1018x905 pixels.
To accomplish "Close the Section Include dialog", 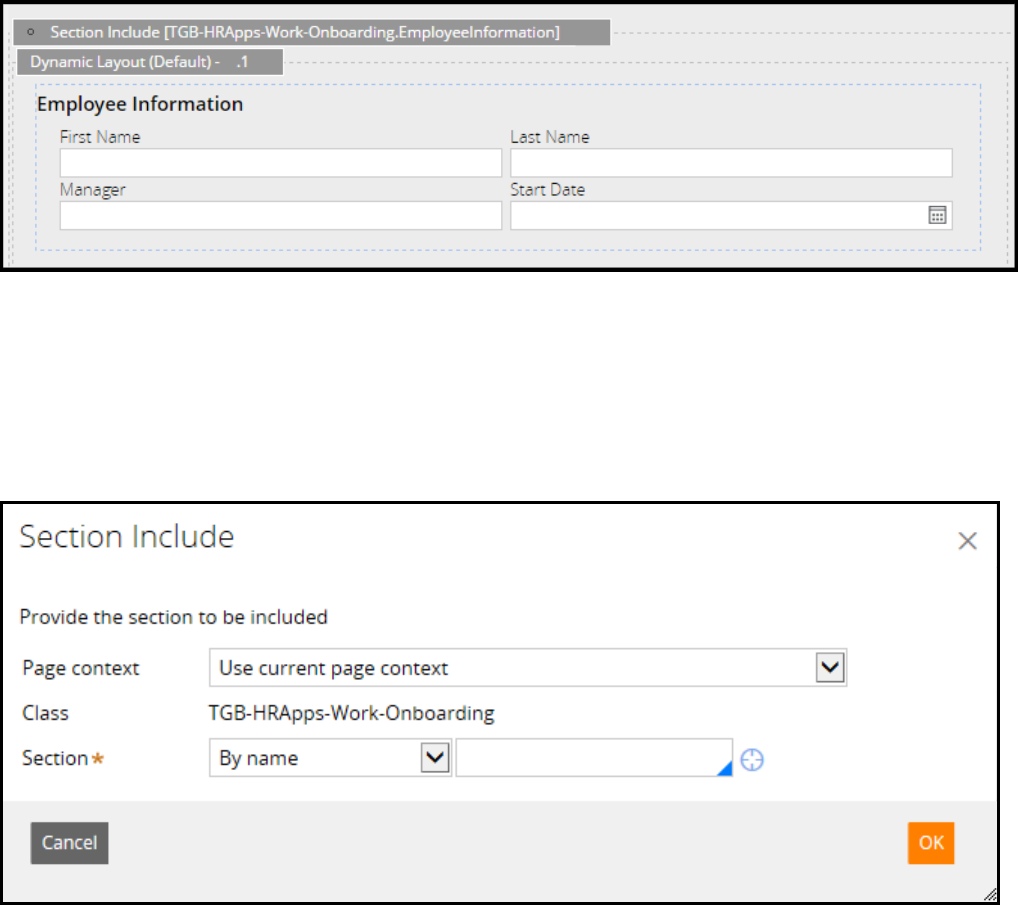I will click(x=967, y=541).
